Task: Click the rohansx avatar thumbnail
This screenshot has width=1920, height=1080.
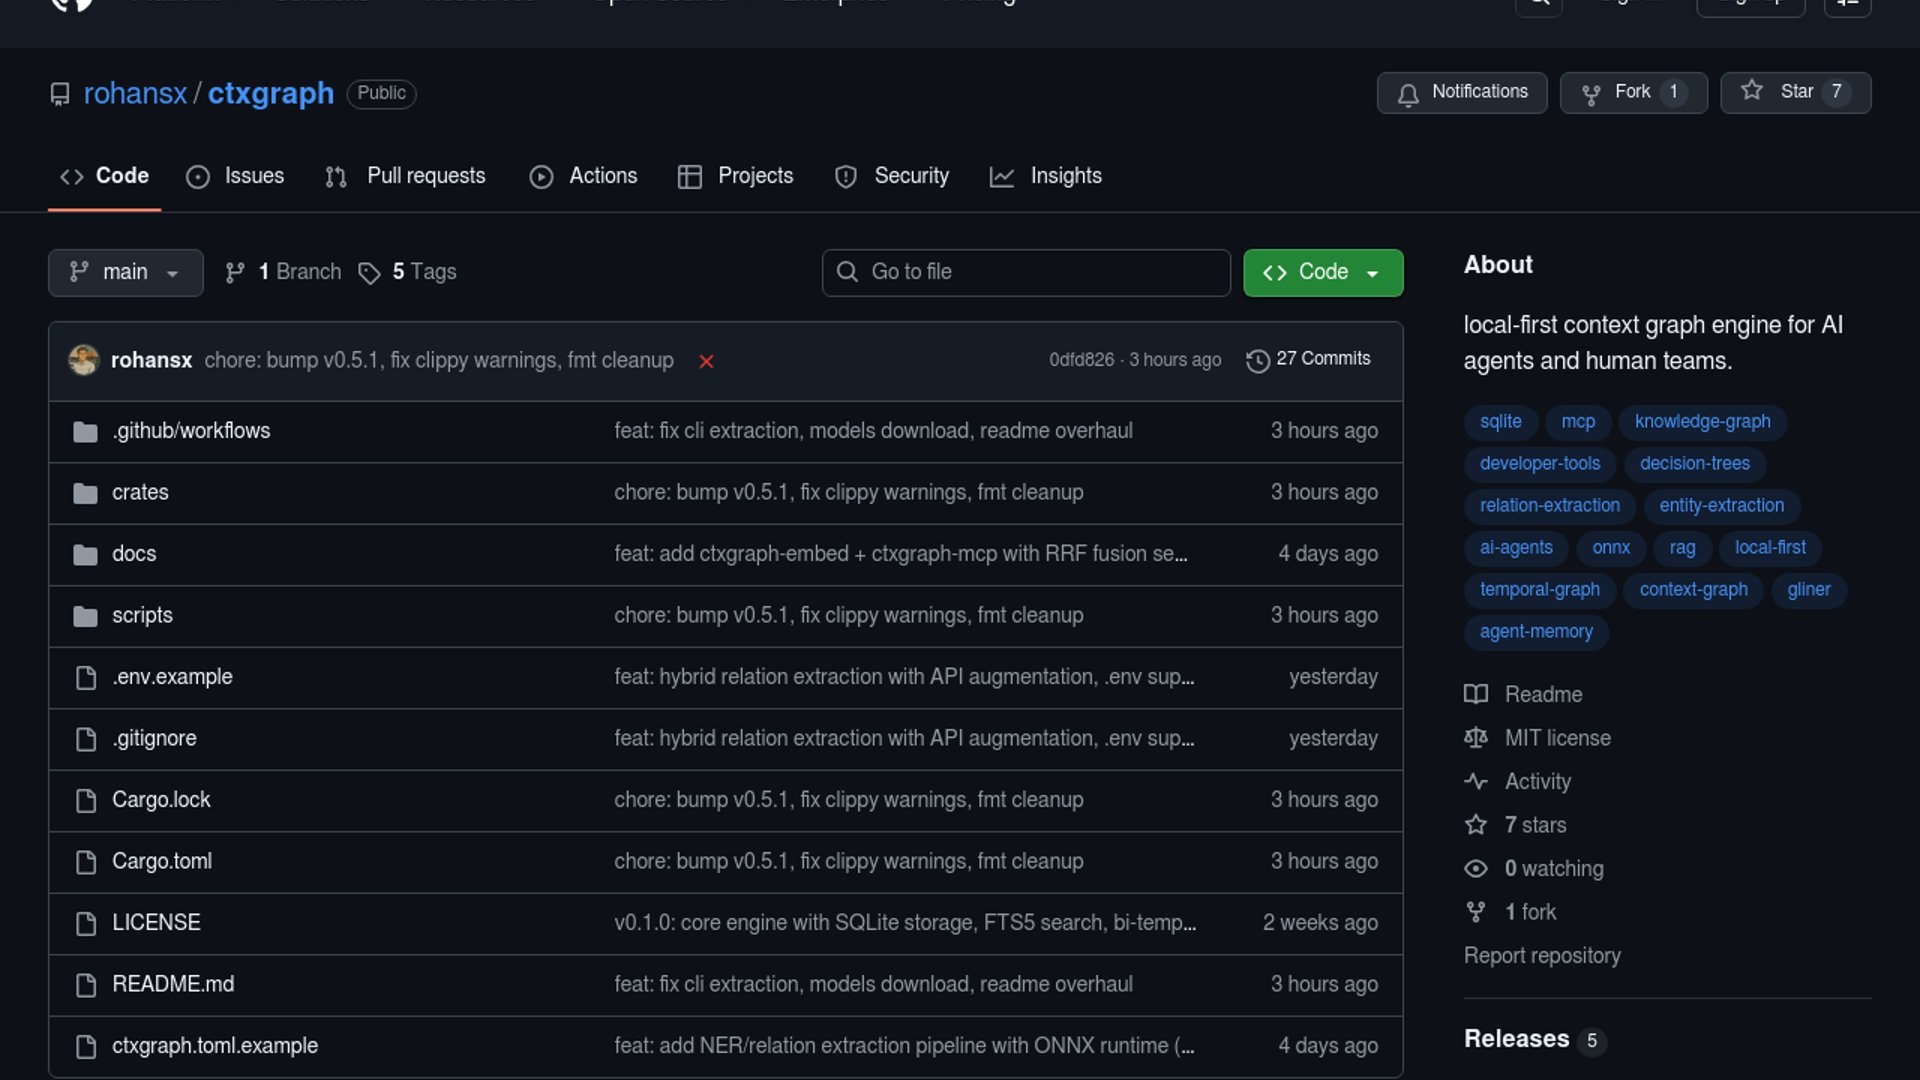Action: click(84, 360)
